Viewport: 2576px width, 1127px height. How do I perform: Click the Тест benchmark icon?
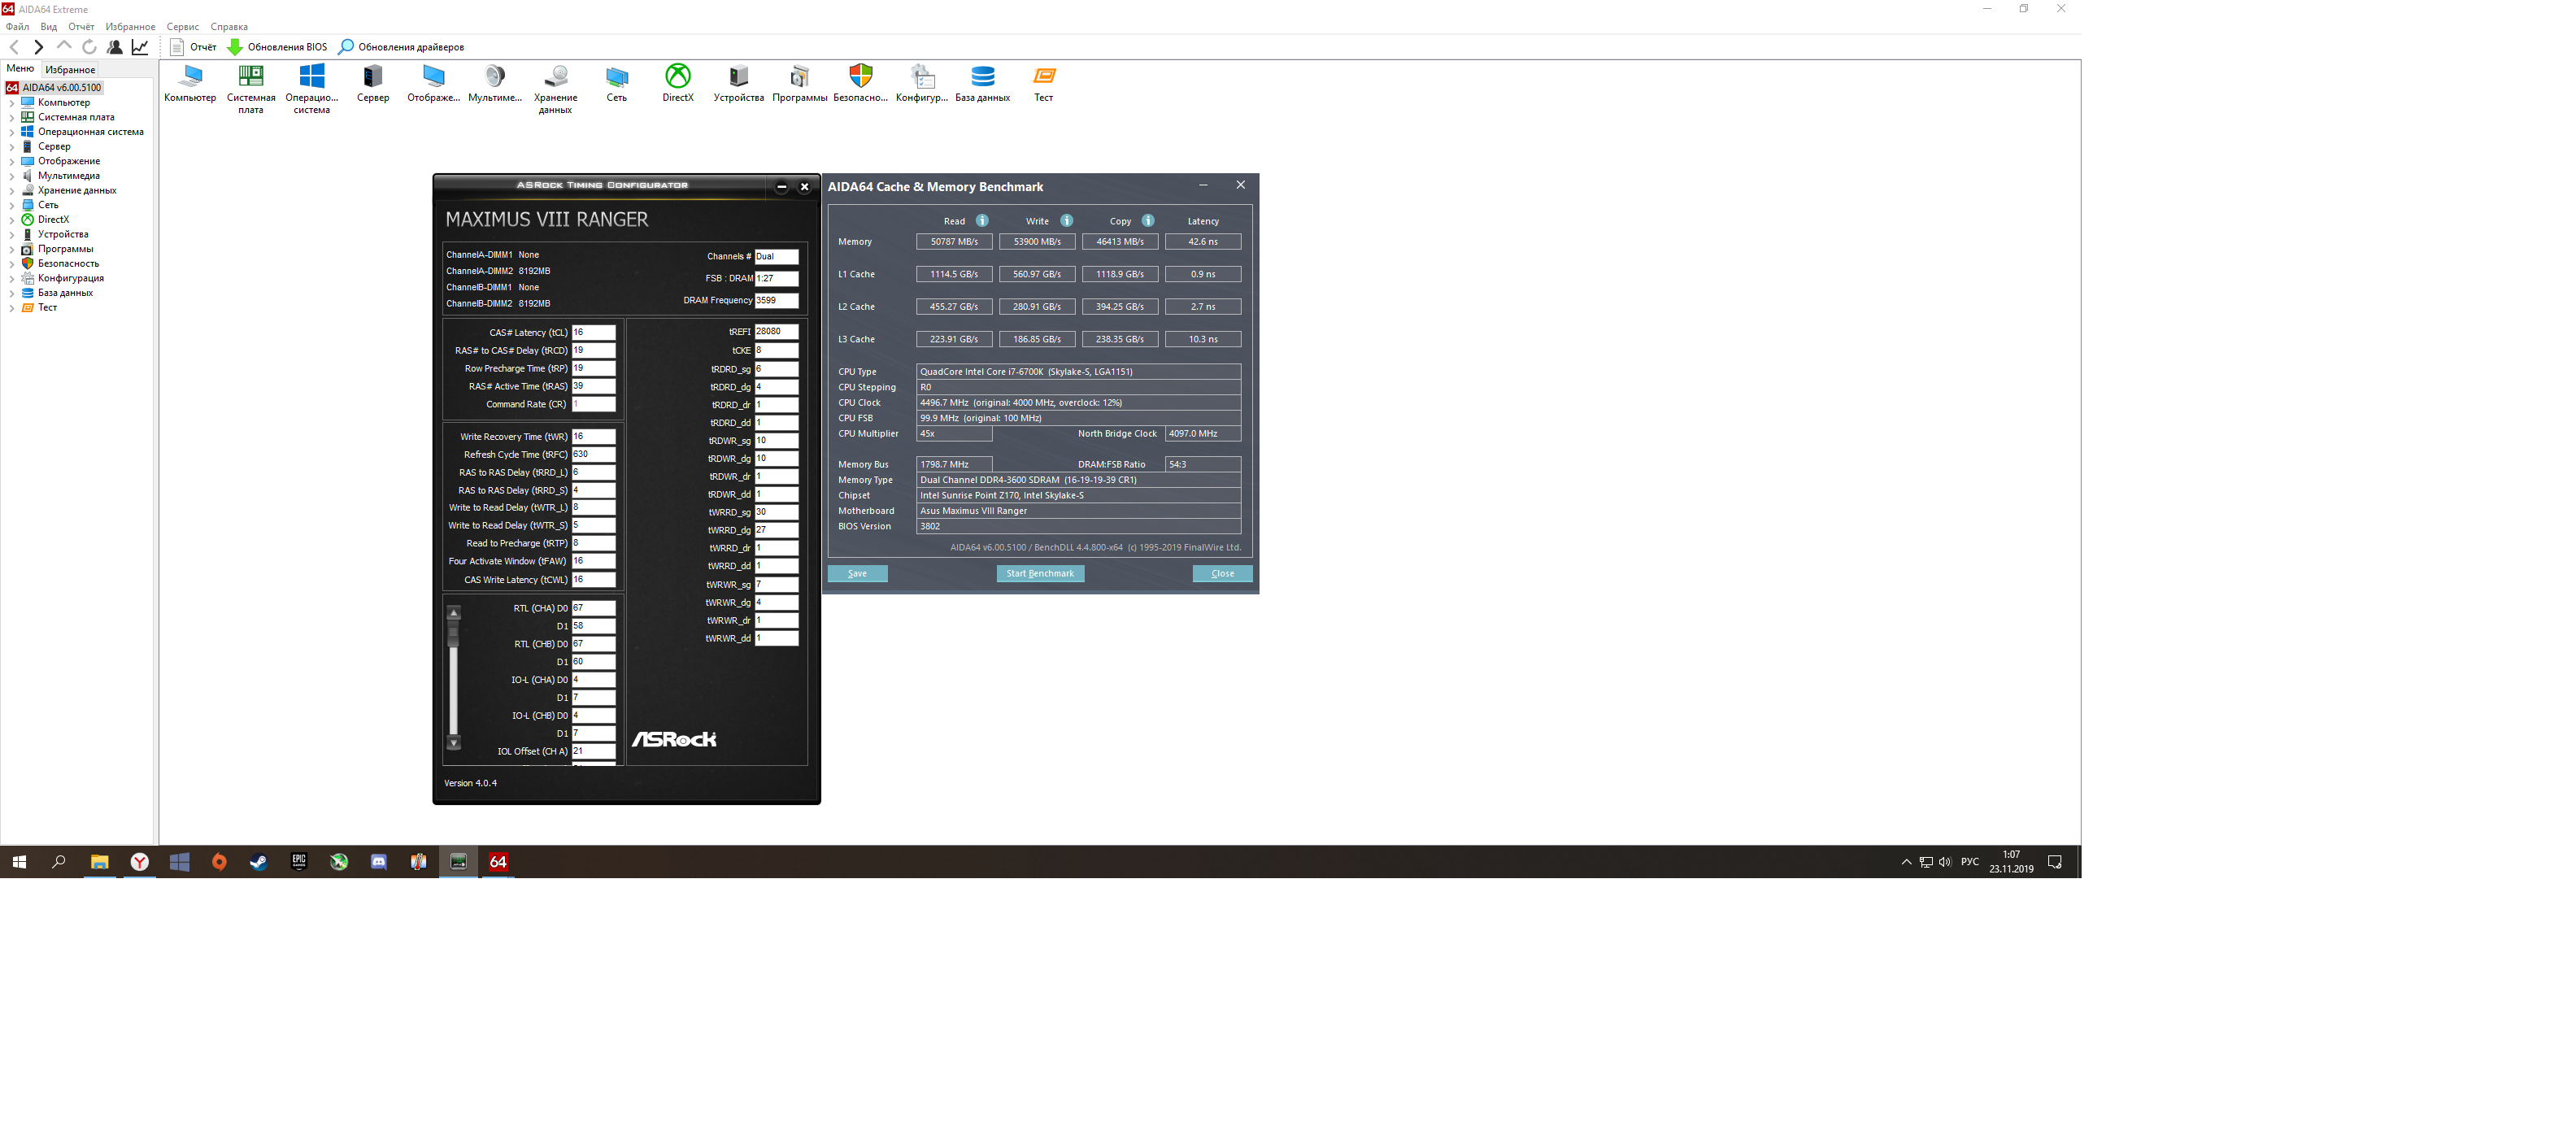(x=1043, y=77)
